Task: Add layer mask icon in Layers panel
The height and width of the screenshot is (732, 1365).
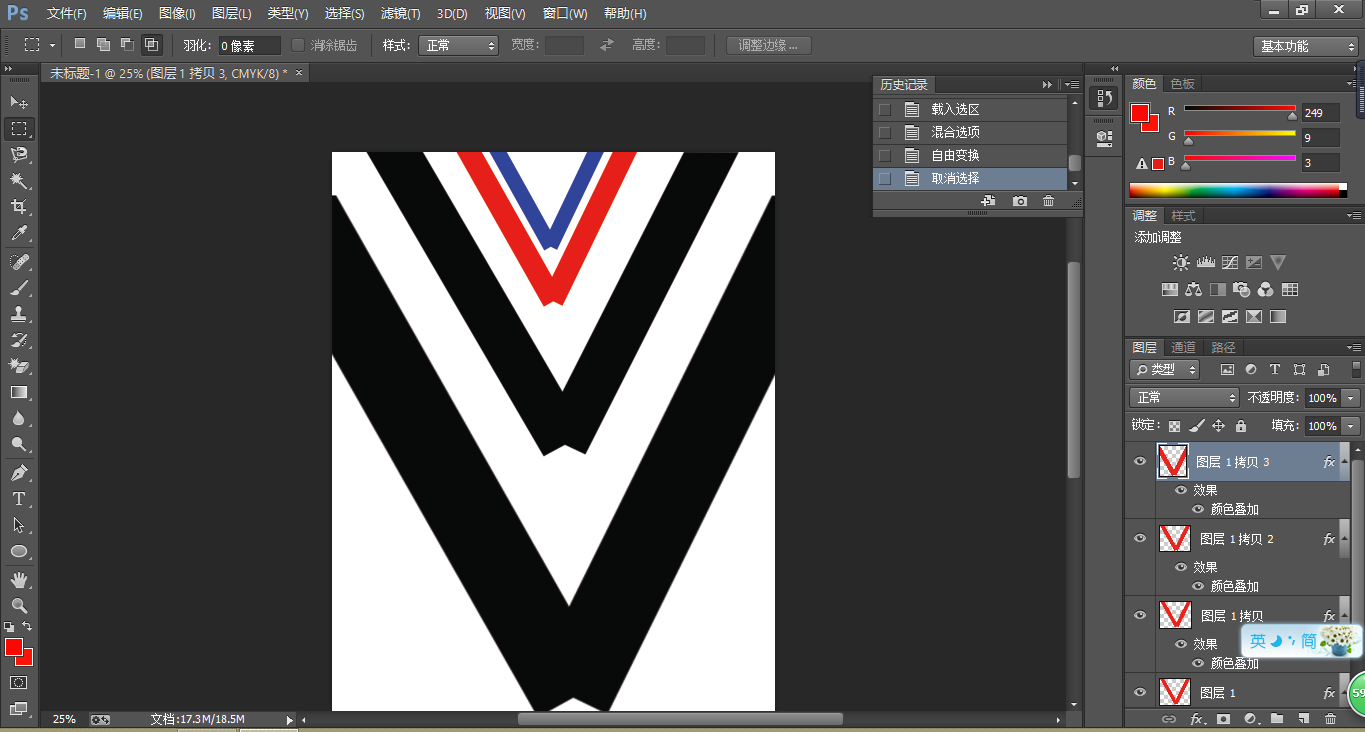Action: [1222, 719]
